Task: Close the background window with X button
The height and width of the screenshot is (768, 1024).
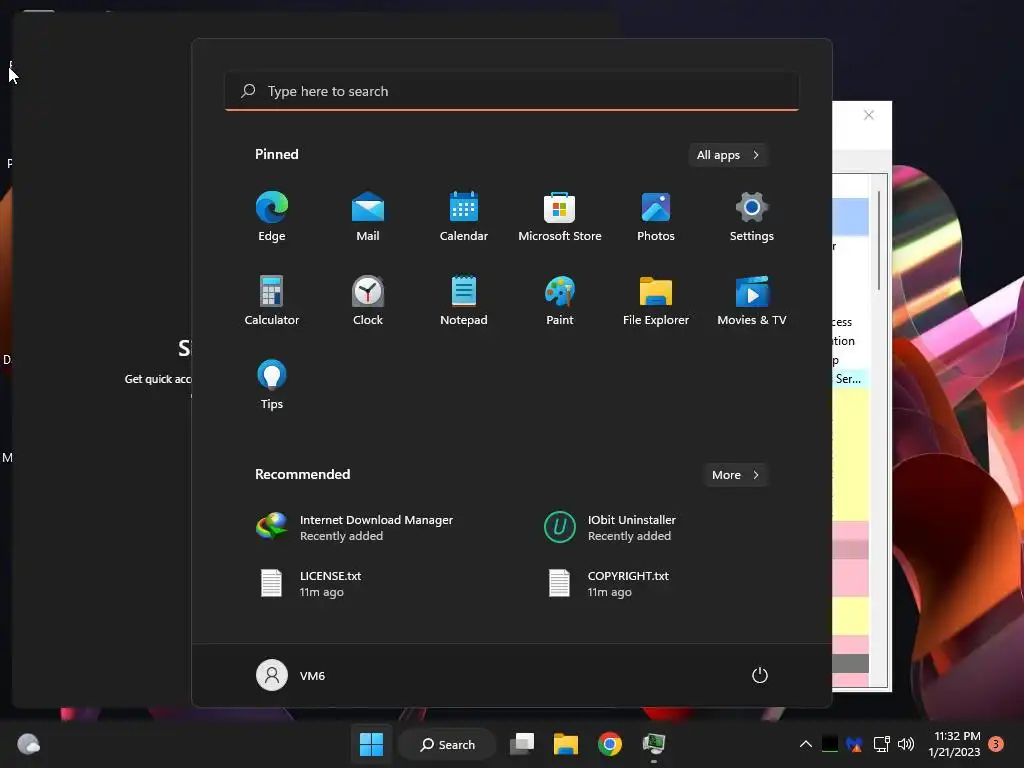Action: [x=869, y=115]
